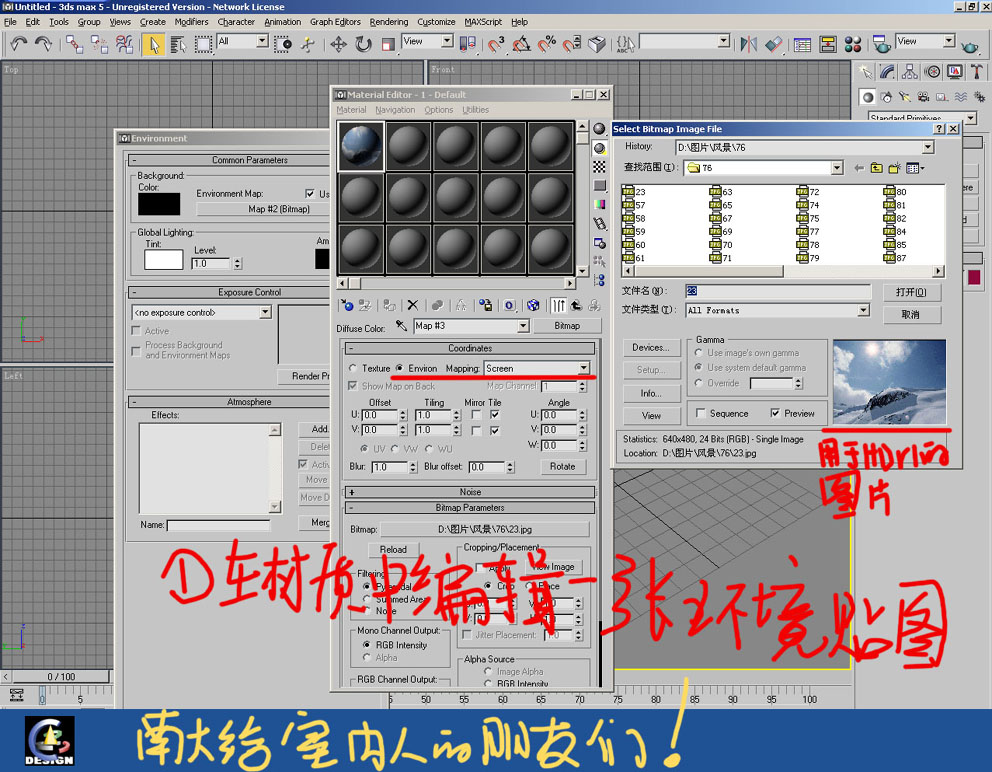Image resolution: width=992 pixels, height=772 pixels.
Task: Open Material Editor Navigation menu
Action: point(395,109)
